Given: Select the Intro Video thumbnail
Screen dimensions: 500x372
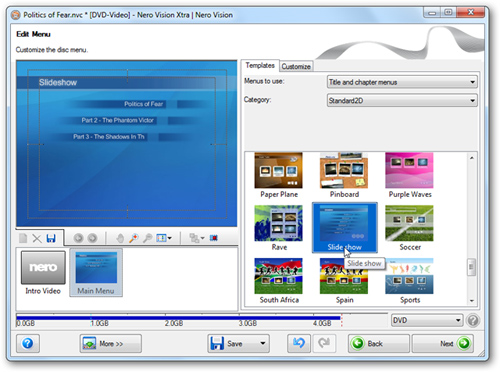Looking at the screenshot, I should click(43, 273).
